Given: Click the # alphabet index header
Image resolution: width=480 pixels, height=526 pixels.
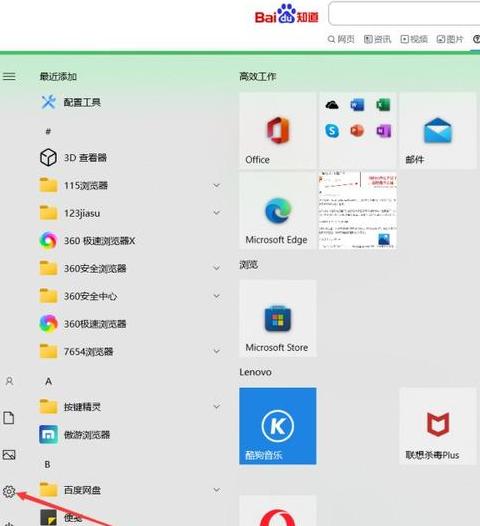Looking at the screenshot, I should point(48,132).
